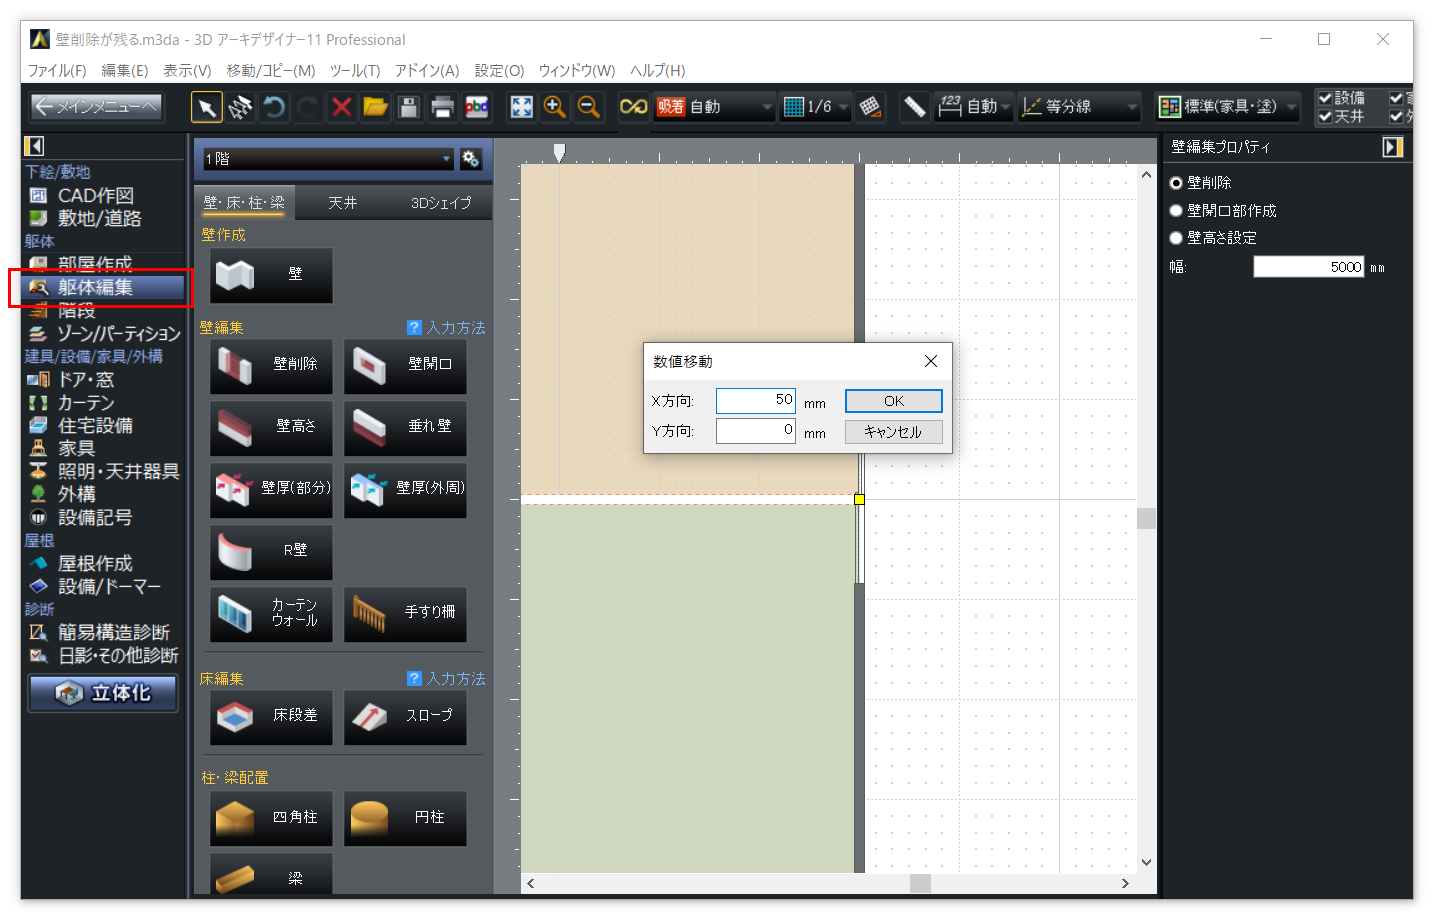Image resolution: width=1434 pixels, height=920 pixels.
Task: Select the arrow selection tool
Action: [x=207, y=107]
